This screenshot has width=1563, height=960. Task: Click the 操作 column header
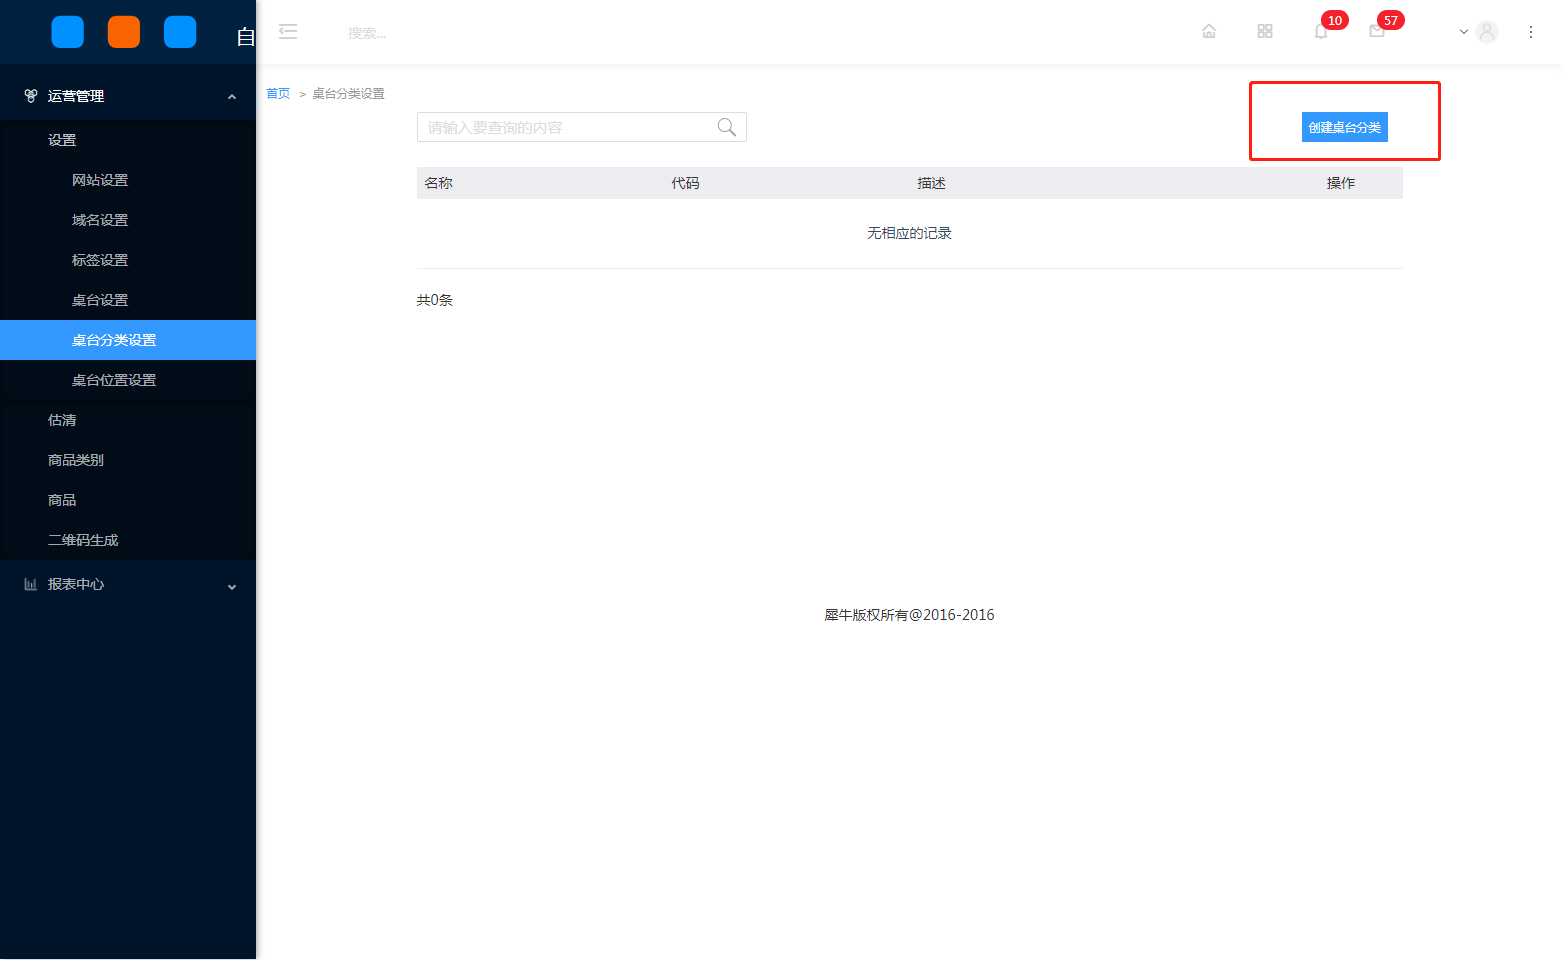(x=1341, y=183)
